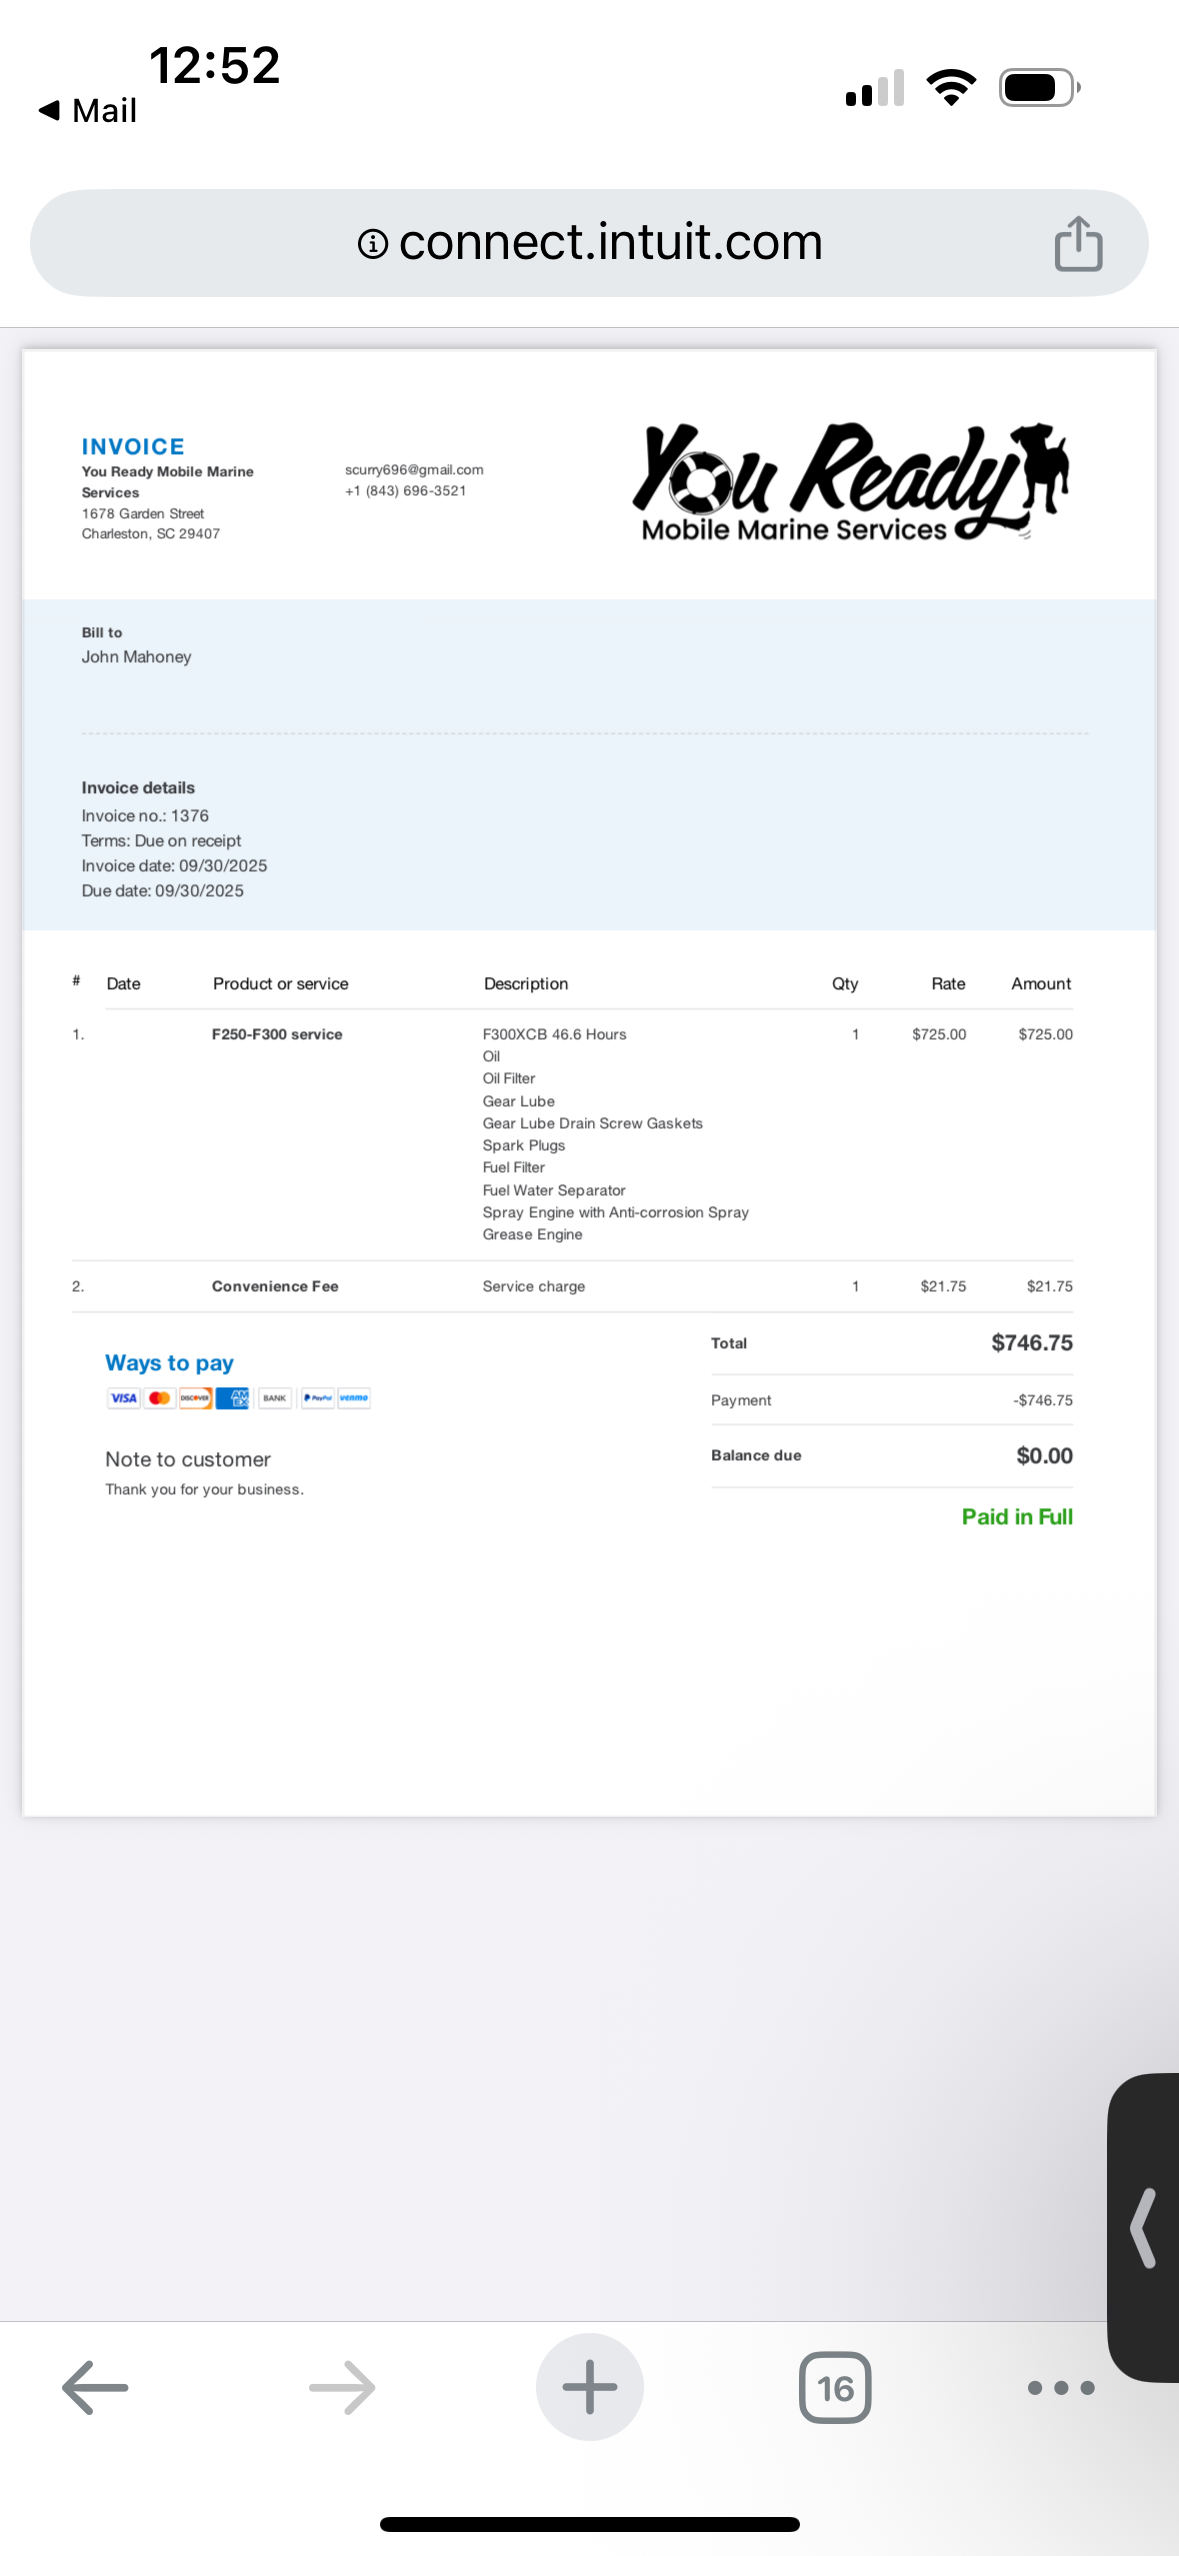The width and height of the screenshot is (1179, 2556).
Task: Tap the share icon in address bar
Action: click(1078, 243)
